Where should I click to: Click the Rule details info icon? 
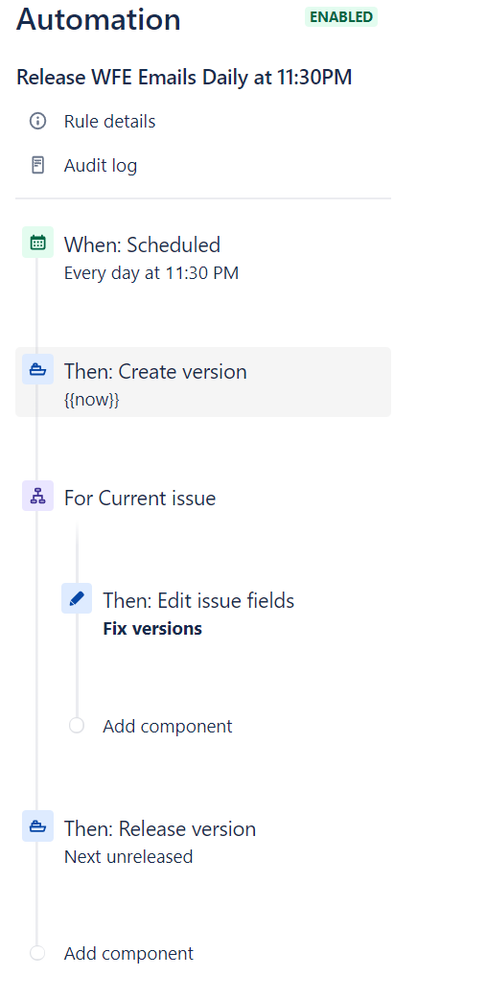[x=38, y=121]
